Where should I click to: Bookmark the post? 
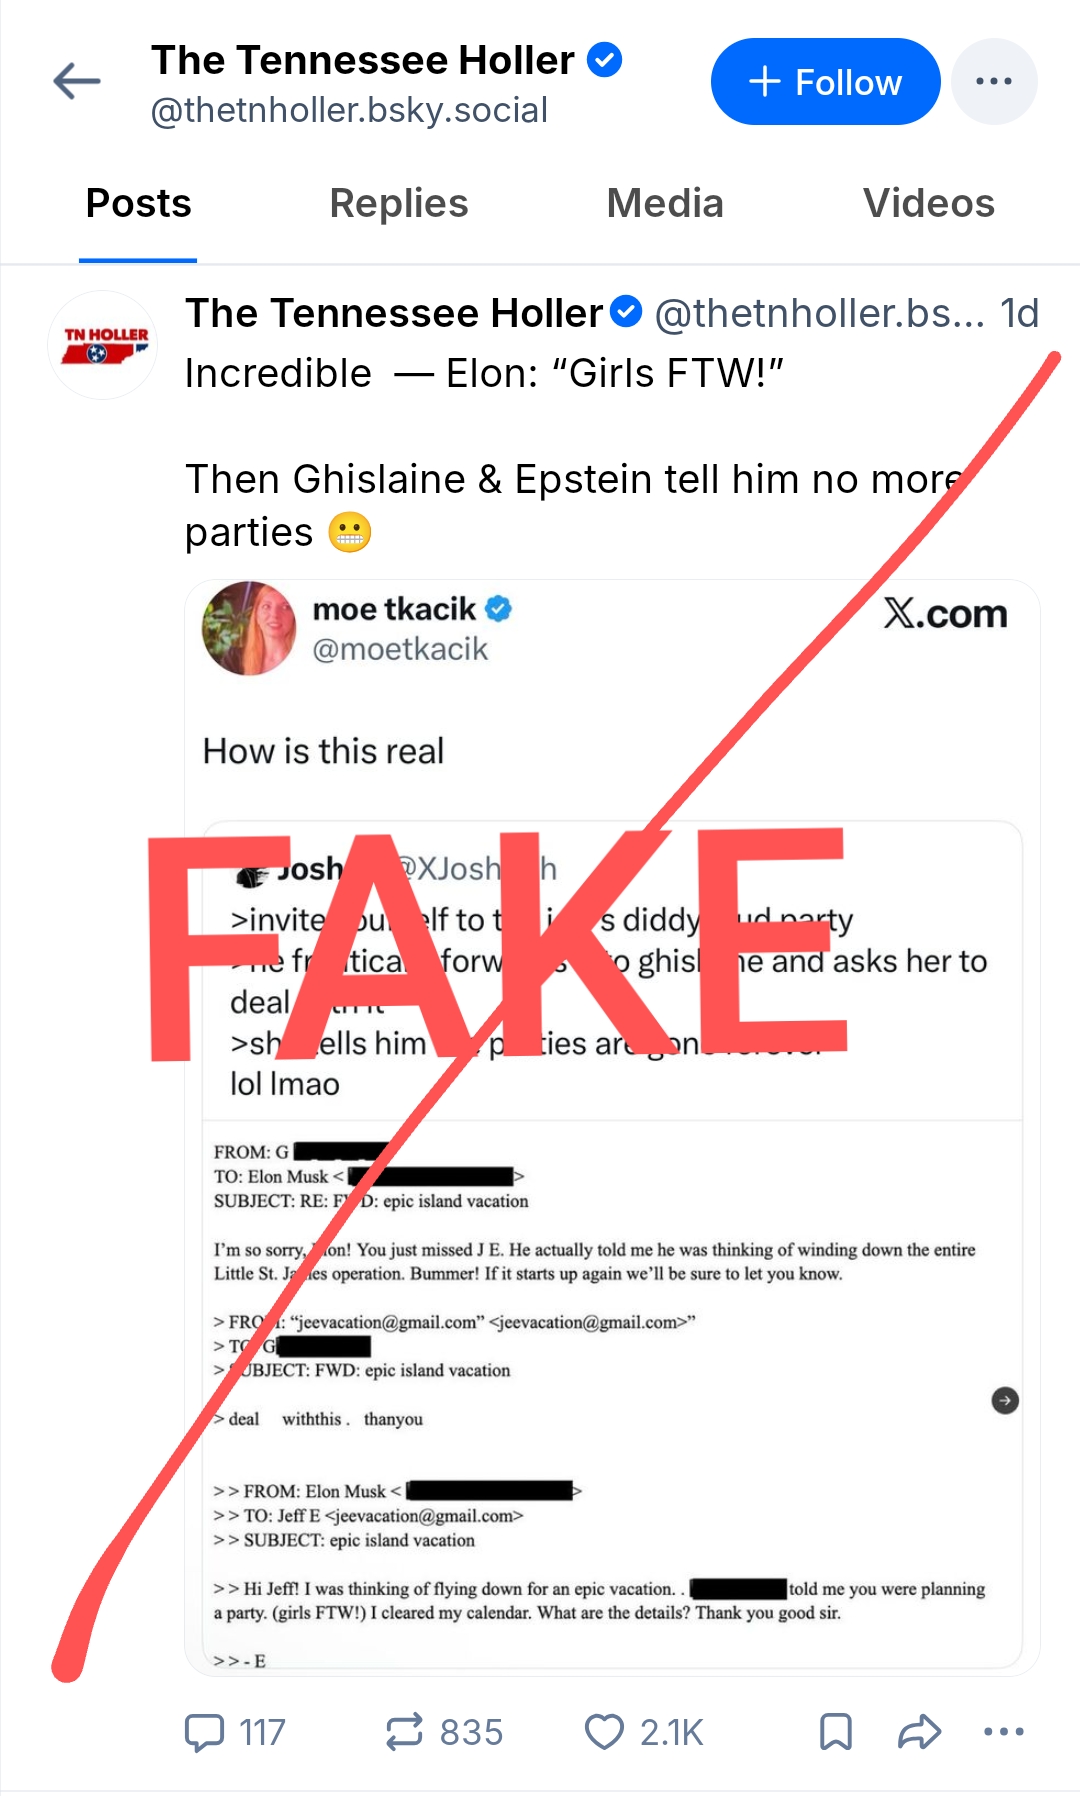pyautogui.click(x=836, y=1732)
